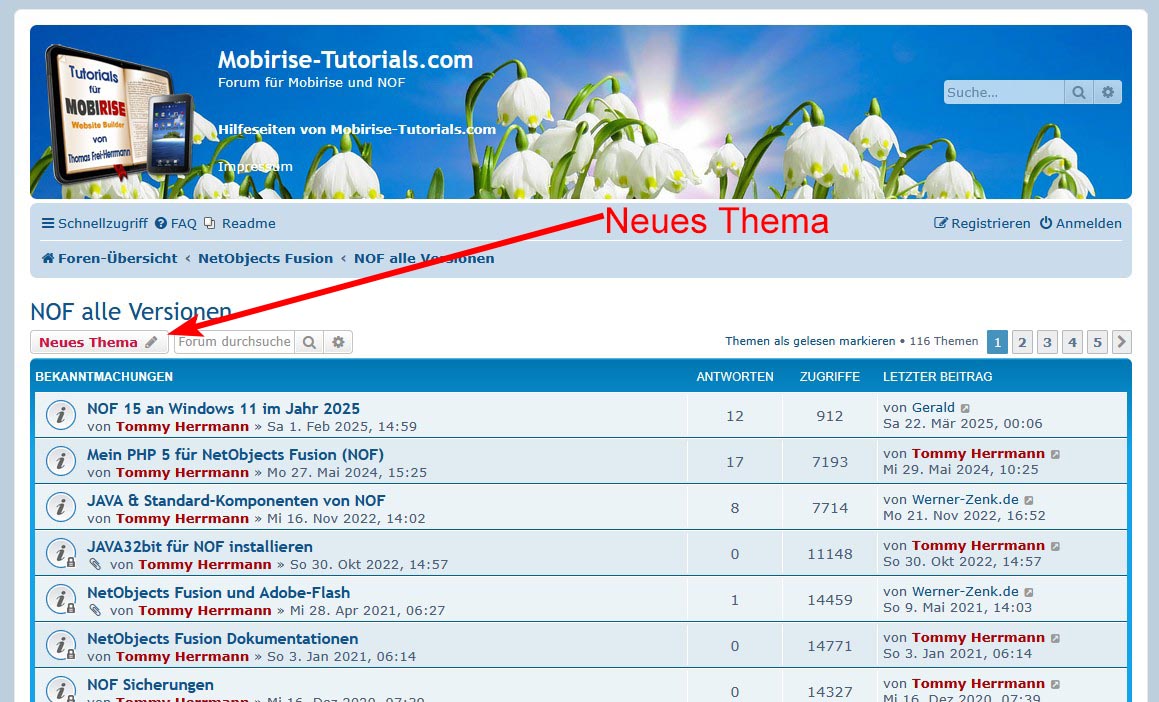Open the FAQ menu item
The image size is (1159, 702).
[x=176, y=223]
